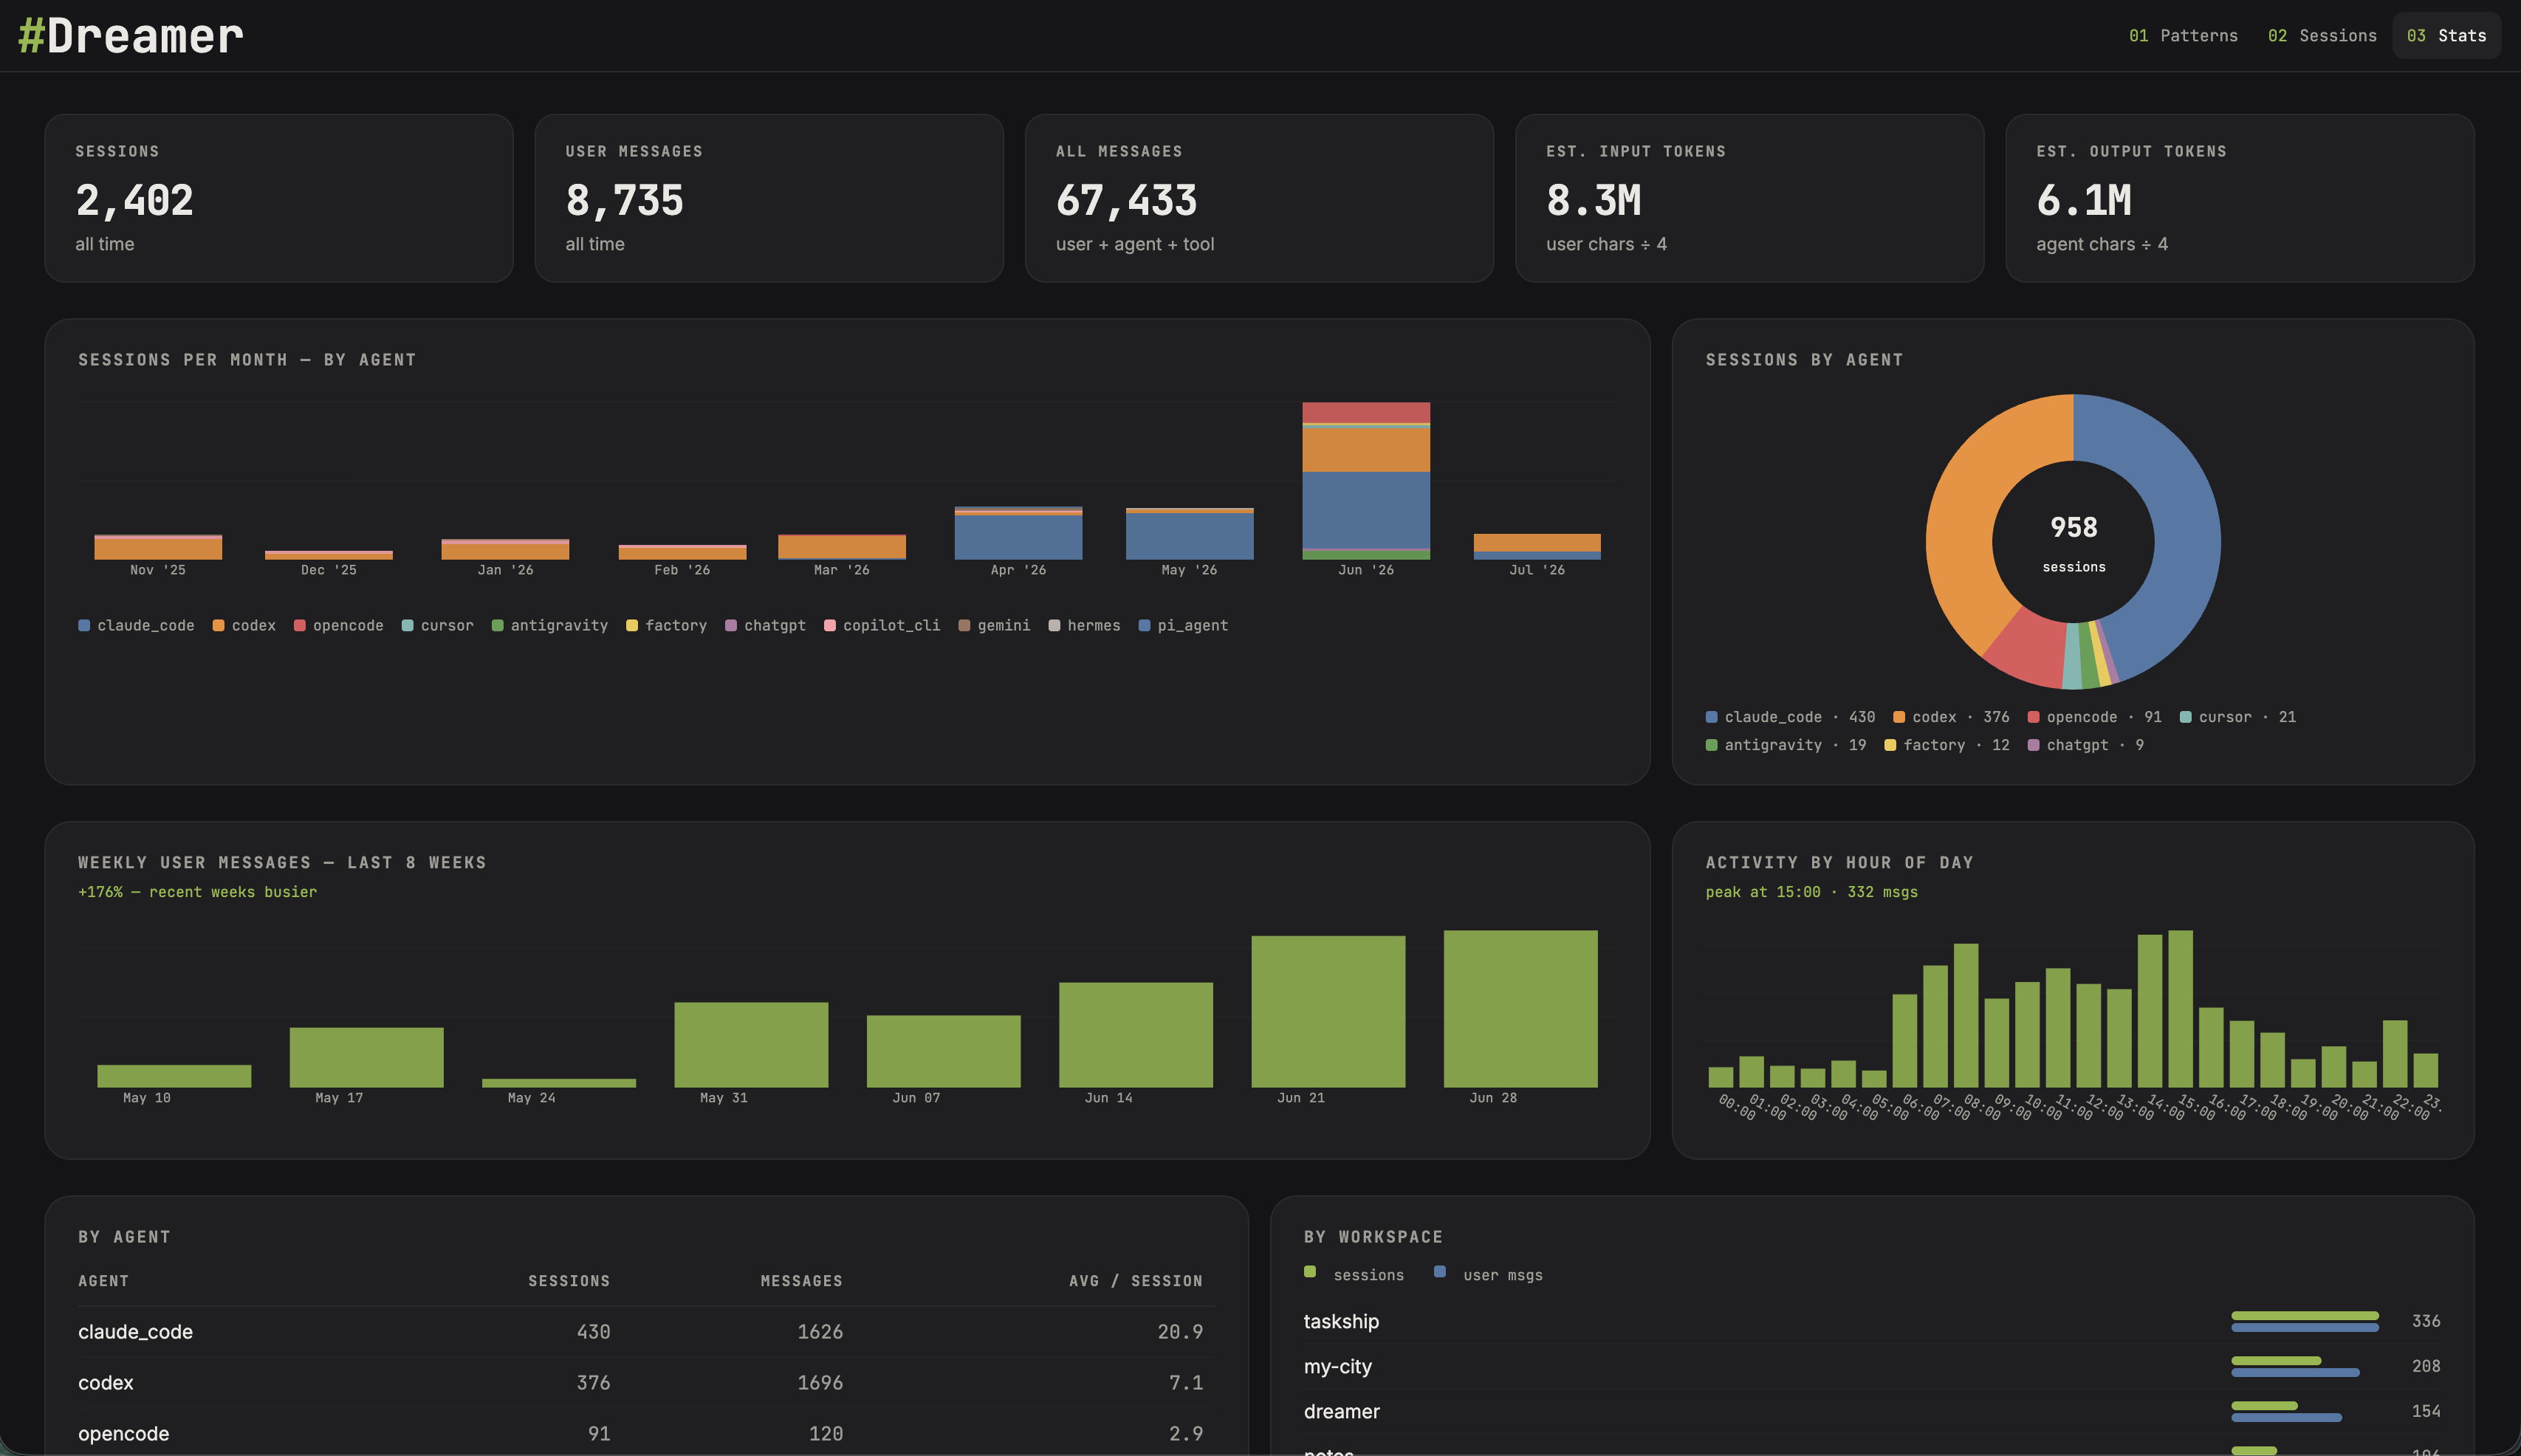Click the red opencode donut slice
The width and height of the screenshot is (2521, 1456).
click(2030, 650)
